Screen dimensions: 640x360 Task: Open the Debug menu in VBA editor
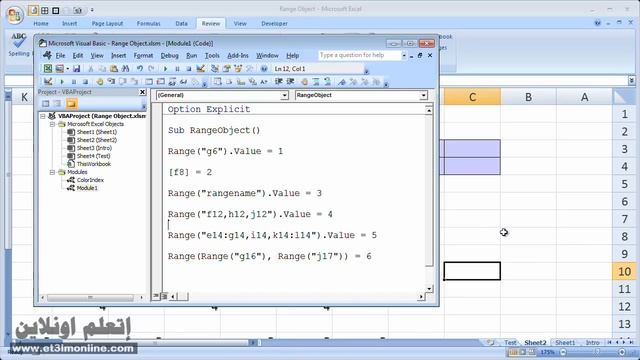tap(169, 56)
